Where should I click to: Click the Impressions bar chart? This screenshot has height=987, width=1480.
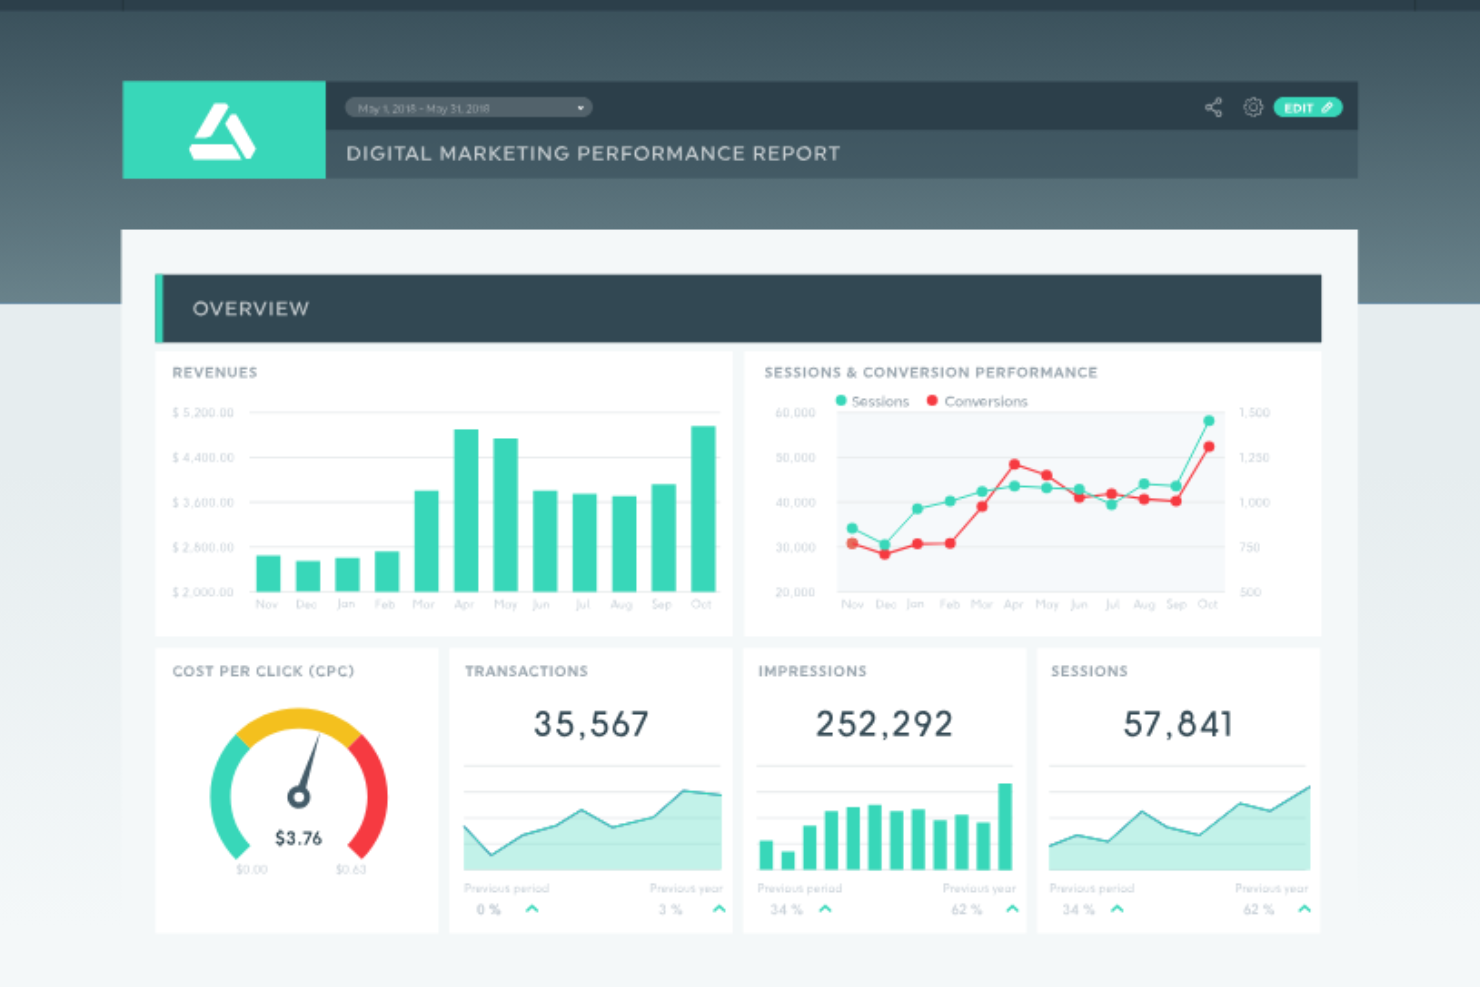coord(885,826)
